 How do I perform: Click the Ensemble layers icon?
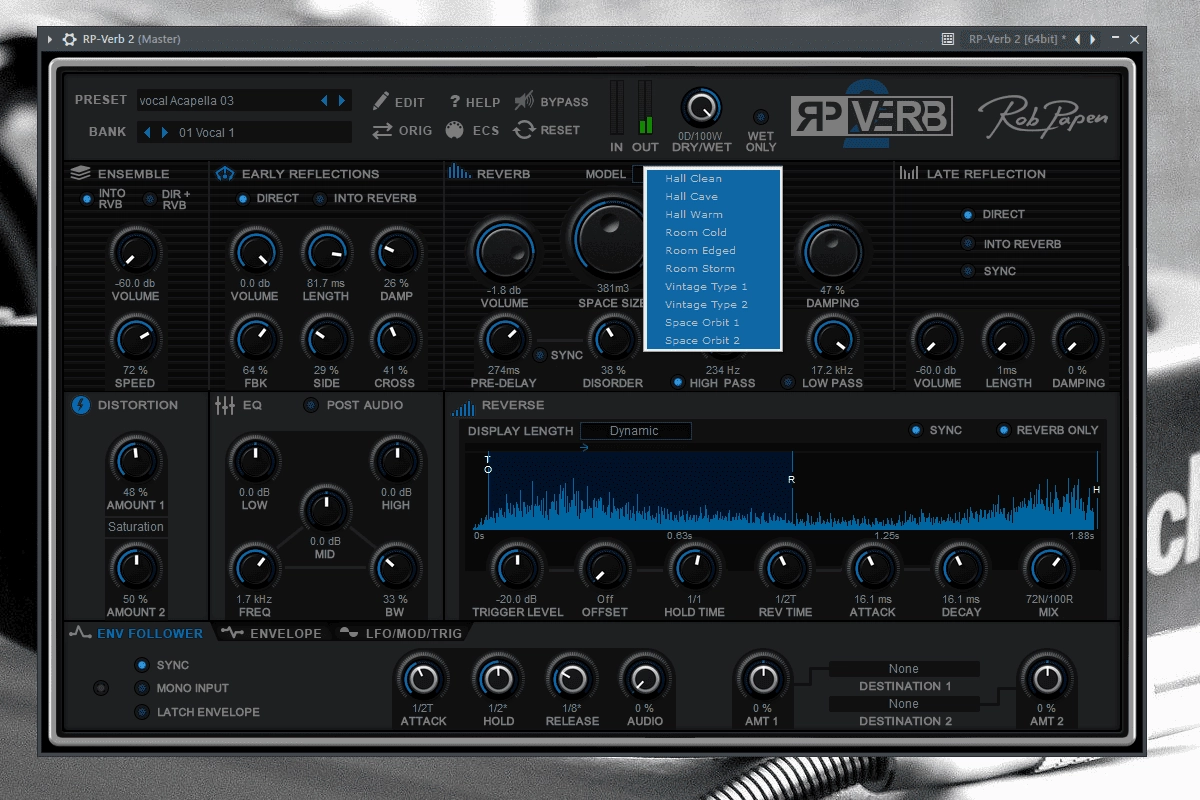[80, 173]
